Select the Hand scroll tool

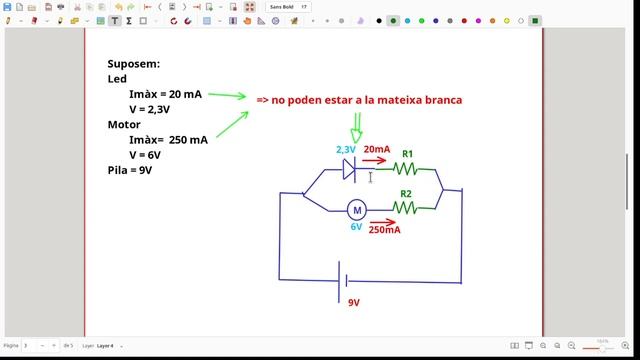(247, 21)
